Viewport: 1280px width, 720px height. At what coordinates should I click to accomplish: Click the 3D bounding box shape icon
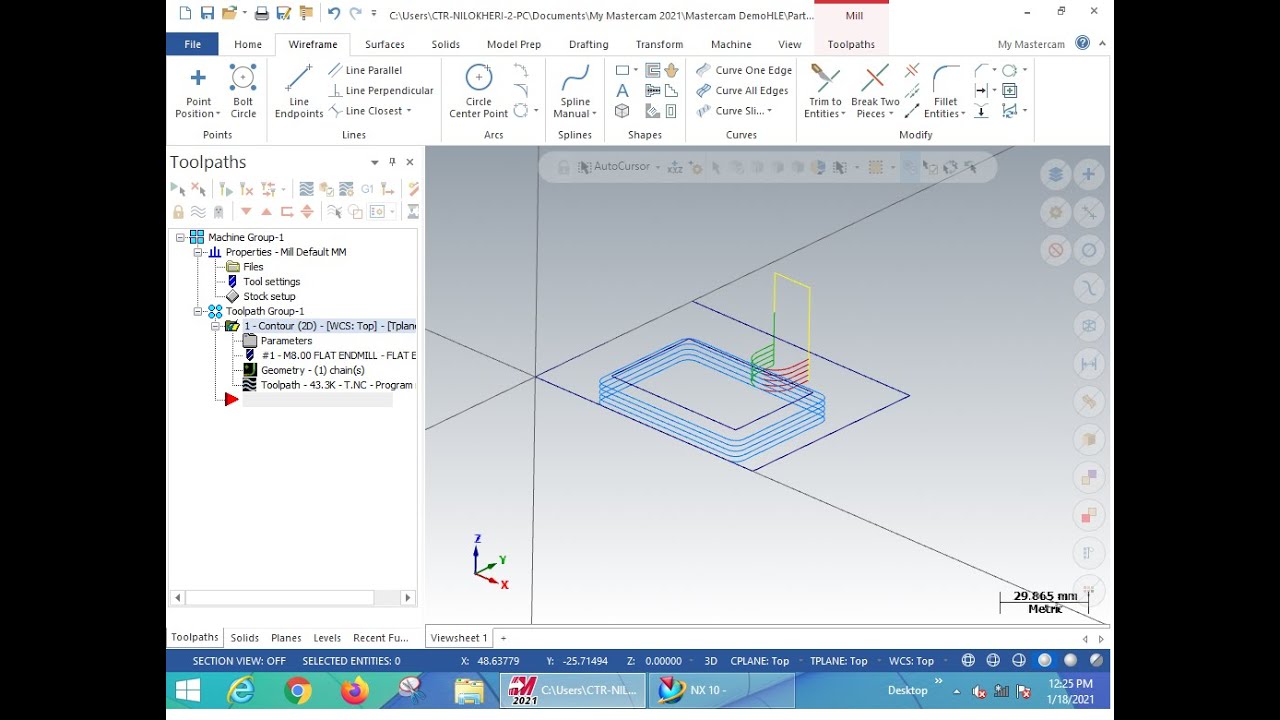(x=622, y=111)
